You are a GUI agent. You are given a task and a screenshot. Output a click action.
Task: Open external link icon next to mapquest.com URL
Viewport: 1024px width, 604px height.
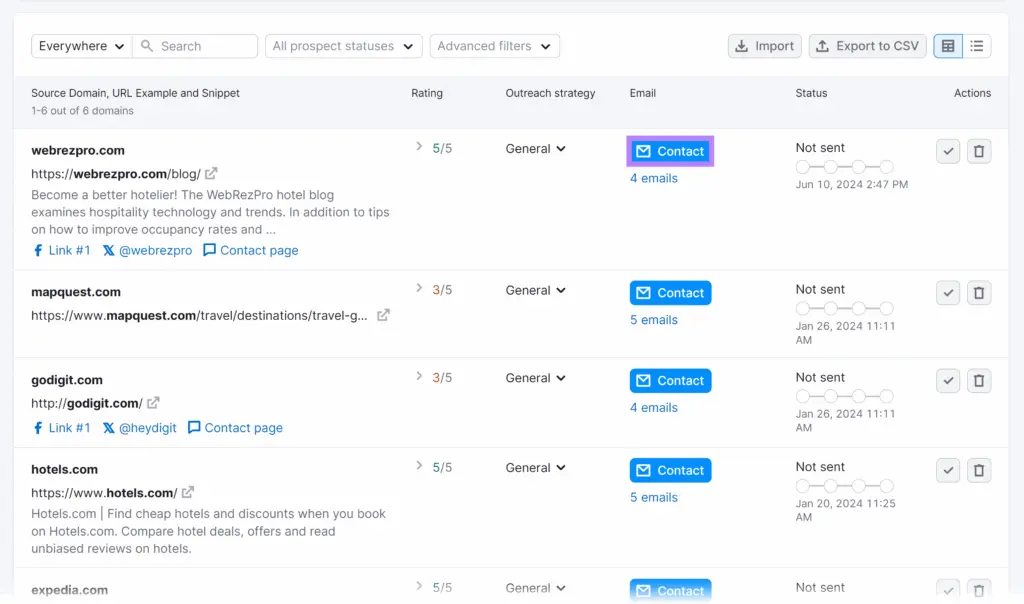click(x=383, y=315)
